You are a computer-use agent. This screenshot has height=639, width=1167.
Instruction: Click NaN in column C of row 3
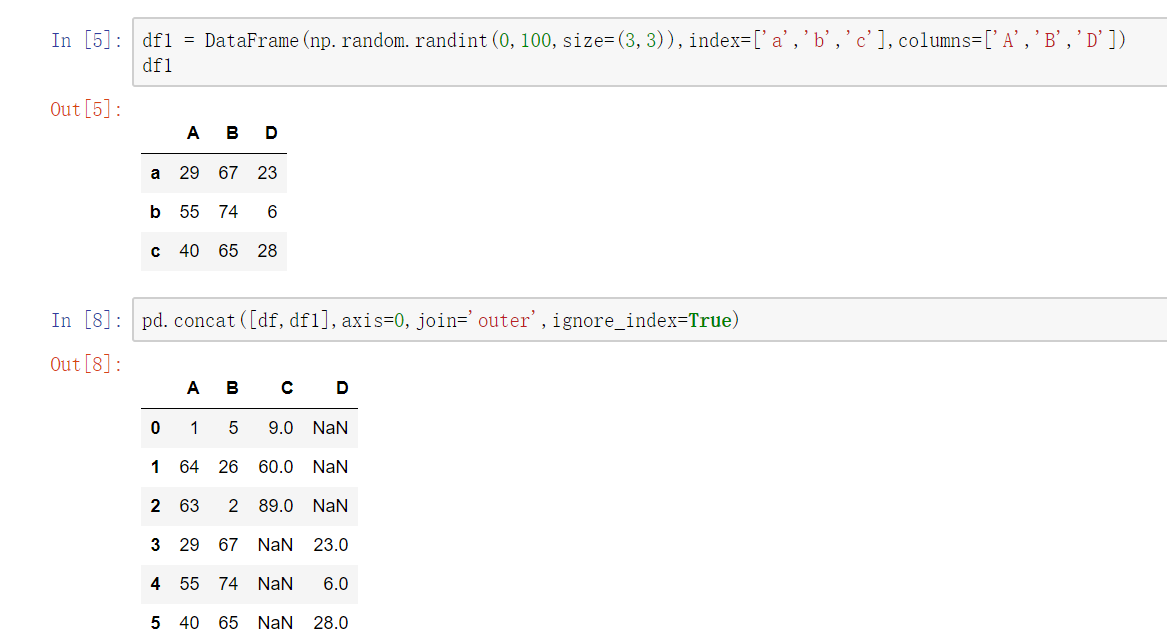coord(275,545)
